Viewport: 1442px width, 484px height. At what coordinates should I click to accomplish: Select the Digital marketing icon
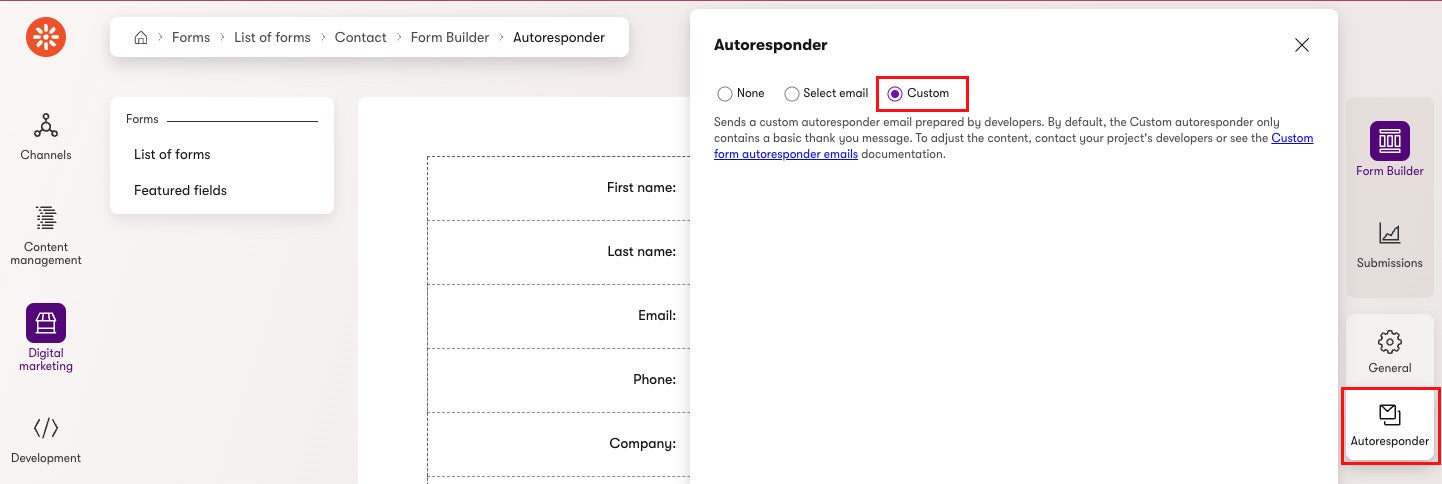click(x=46, y=322)
